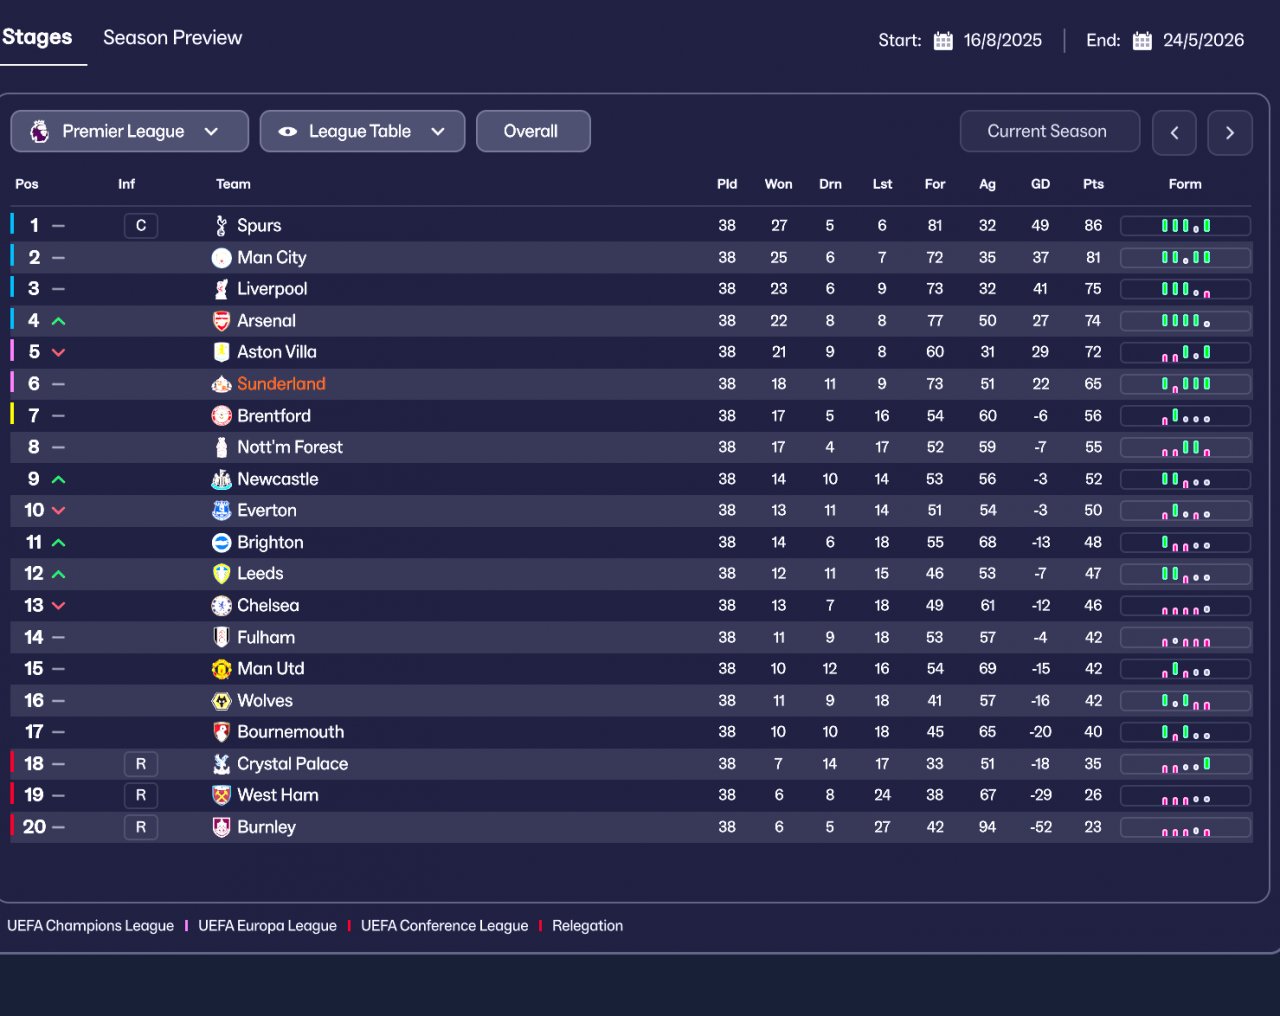Expand the League Table view dropdown
The height and width of the screenshot is (1016, 1280).
(x=362, y=131)
